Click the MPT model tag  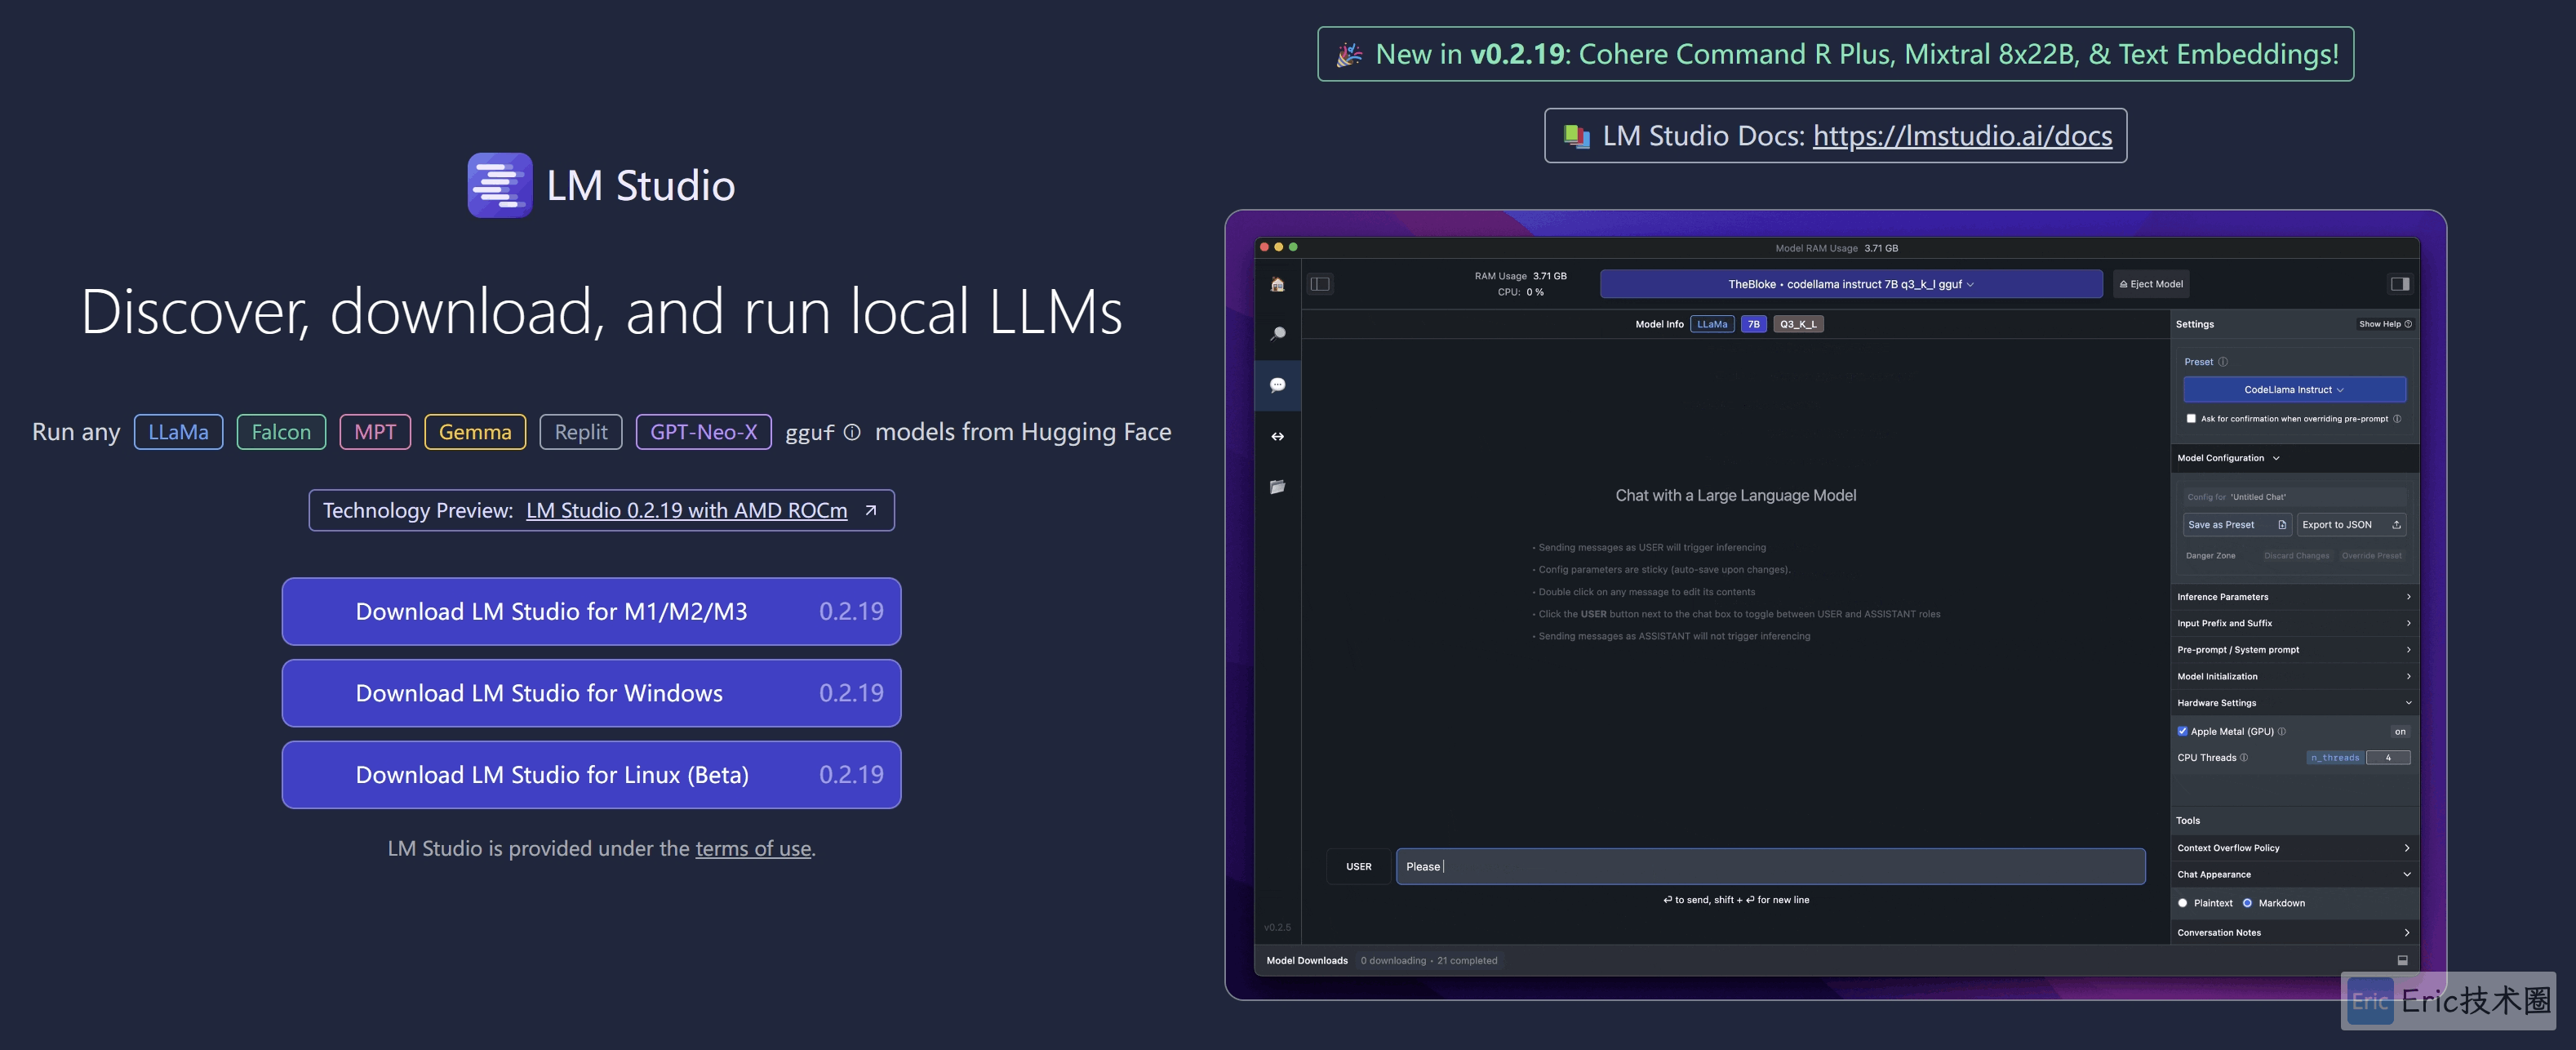tap(375, 432)
